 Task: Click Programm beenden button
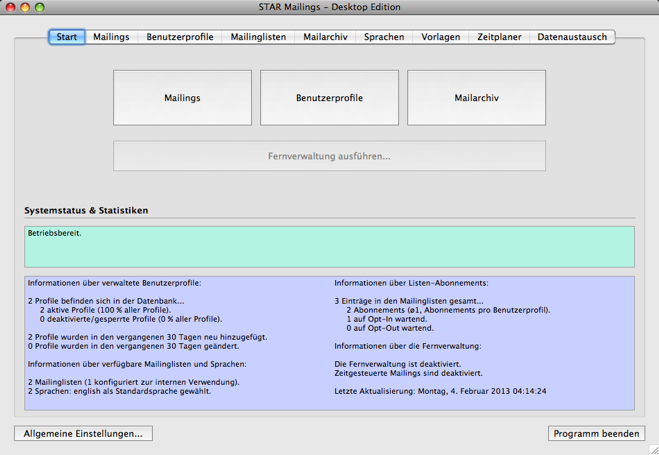pyautogui.click(x=596, y=434)
